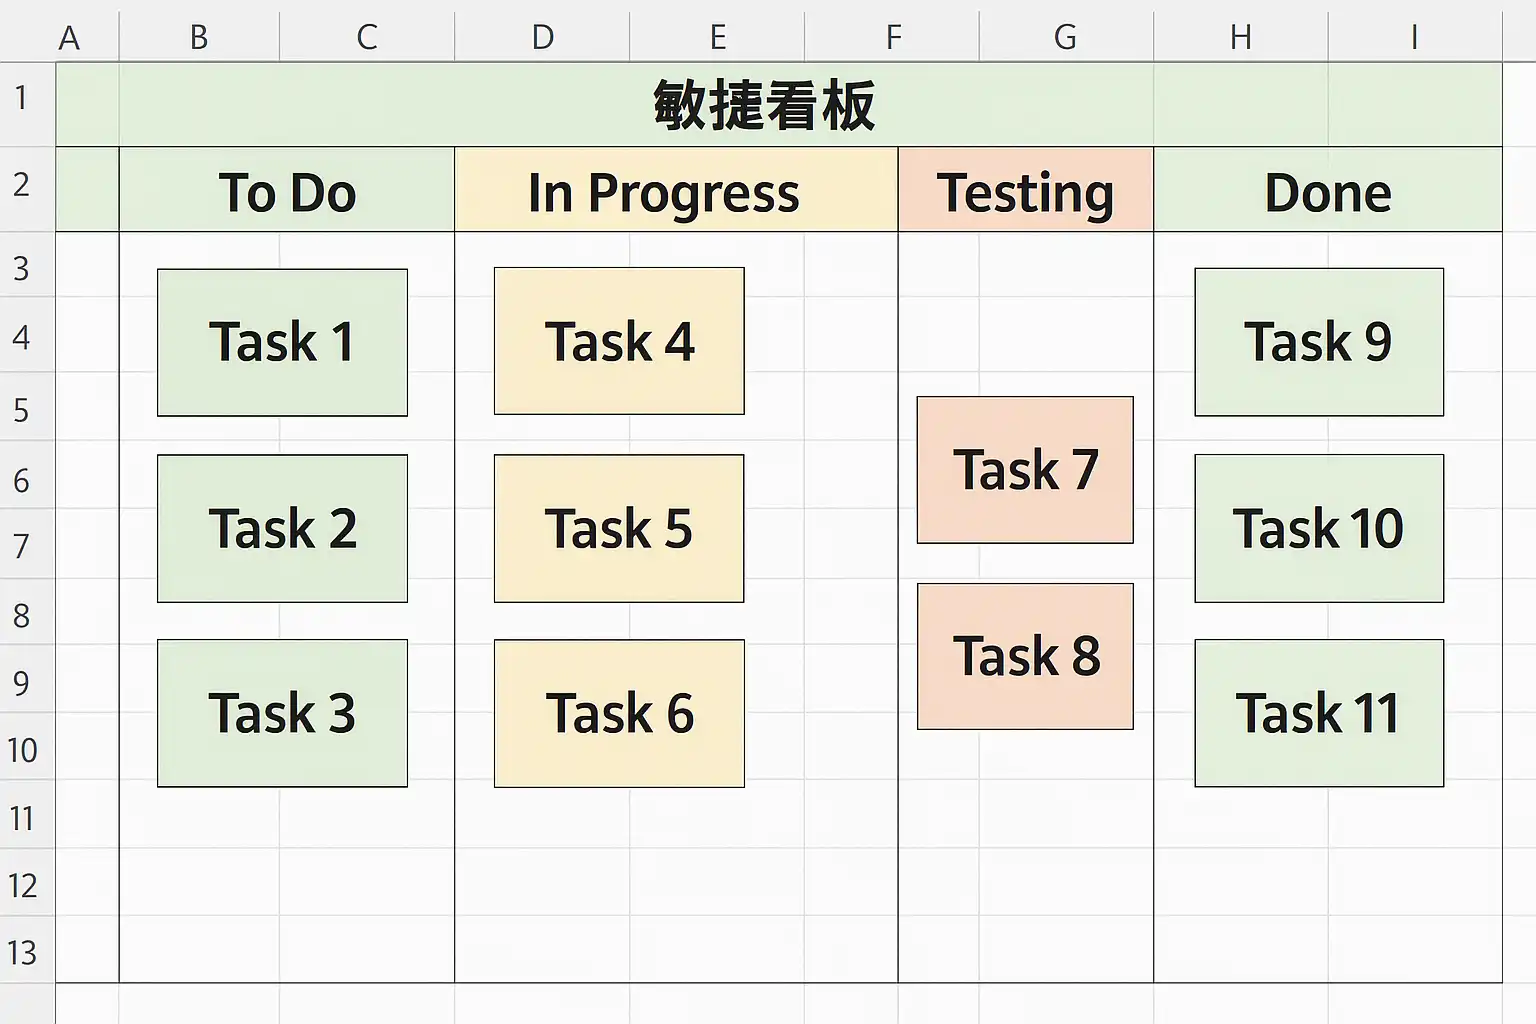This screenshot has width=1536, height=1024.
Task: Click the Task 11 card
Action: 1319,713
